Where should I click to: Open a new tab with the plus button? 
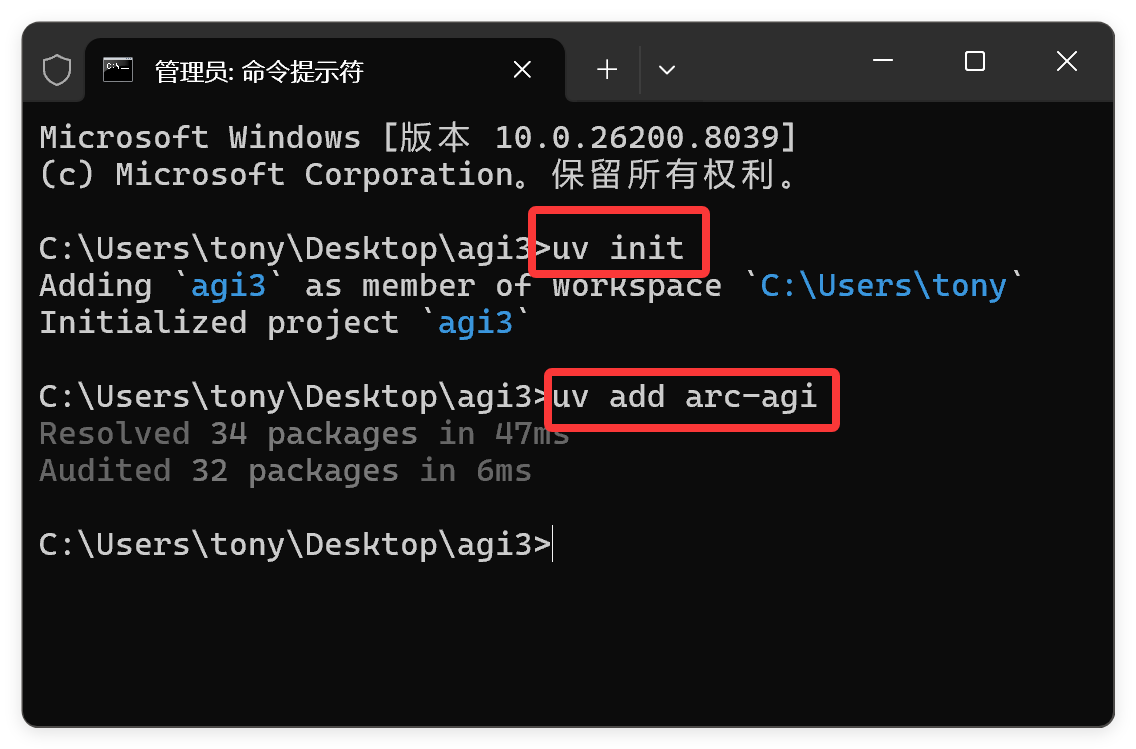tap(607, 69)
